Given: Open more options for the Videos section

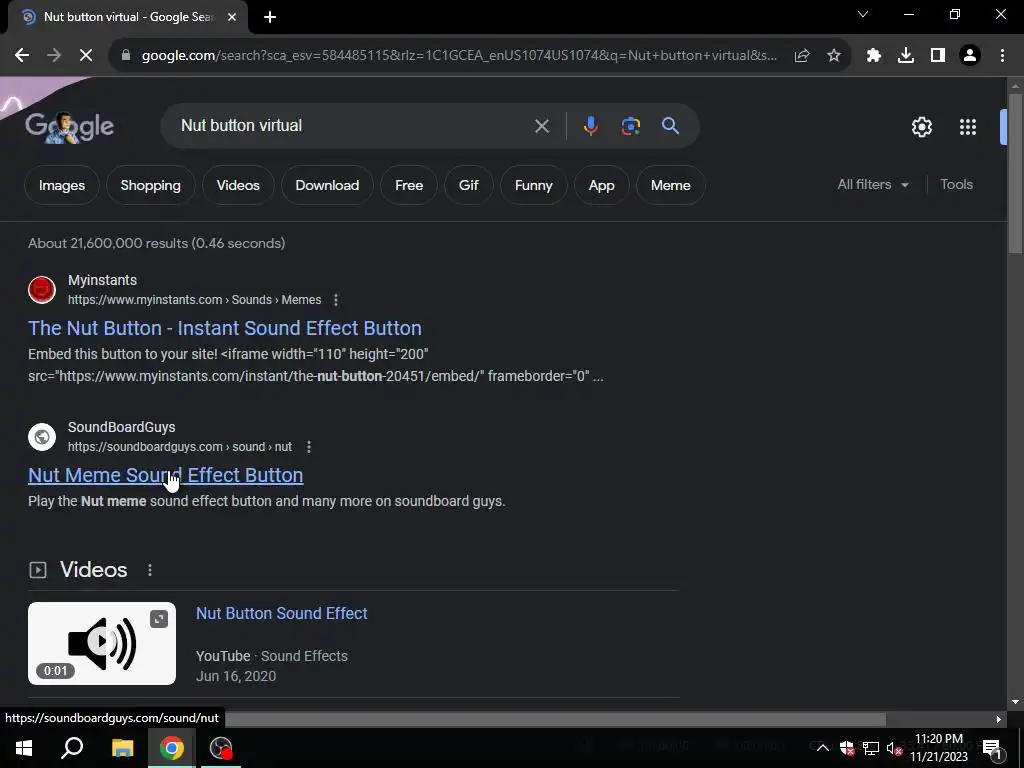Looking at the screenshot, I should (150, 570).
